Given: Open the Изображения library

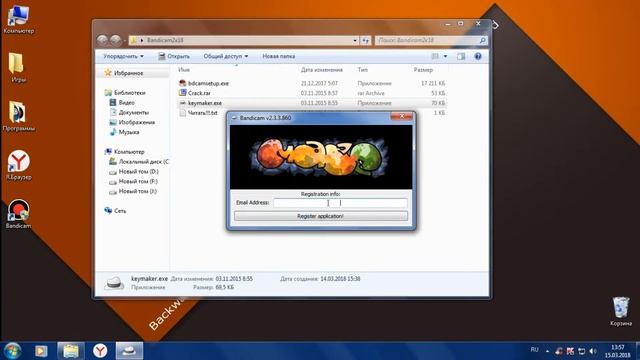Looking at the screenshot, I should (136, 122).
